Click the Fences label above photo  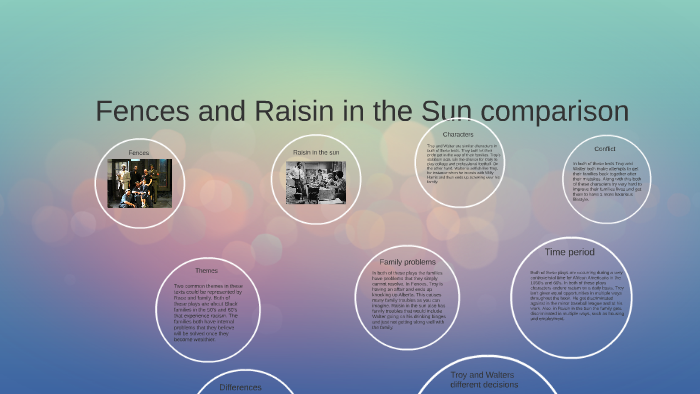tap(139, 153)
